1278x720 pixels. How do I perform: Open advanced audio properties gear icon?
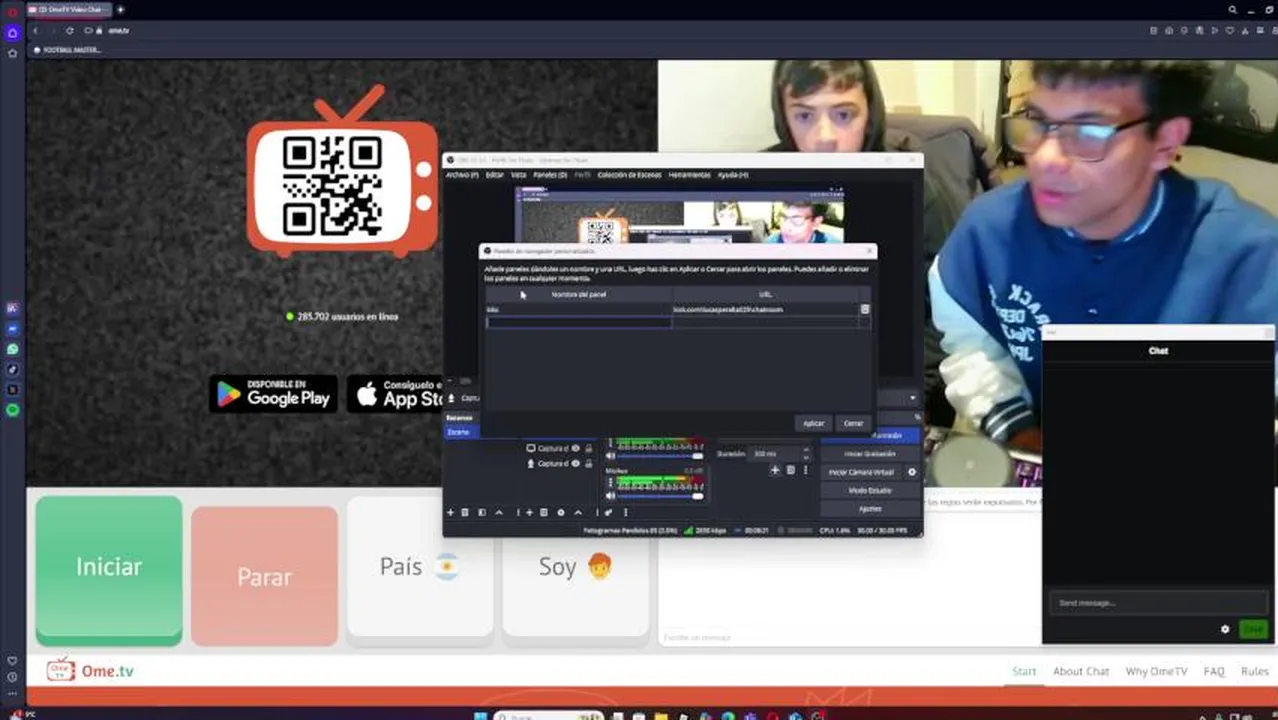609,512
